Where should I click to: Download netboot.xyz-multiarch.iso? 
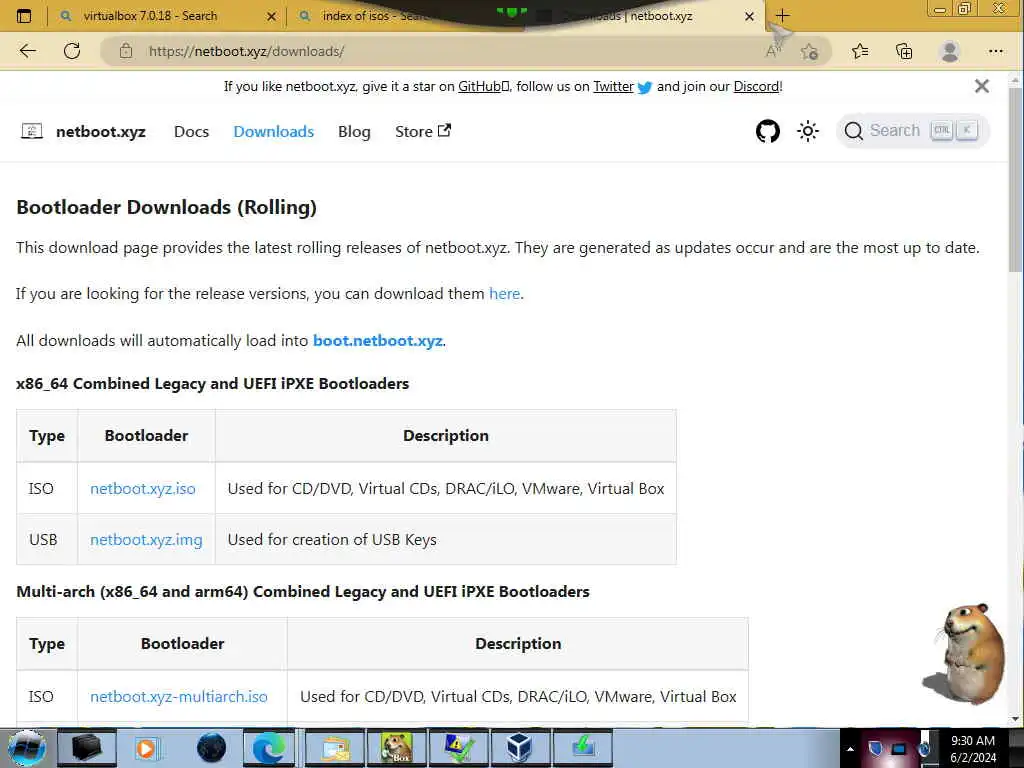(x=179, y=697)
